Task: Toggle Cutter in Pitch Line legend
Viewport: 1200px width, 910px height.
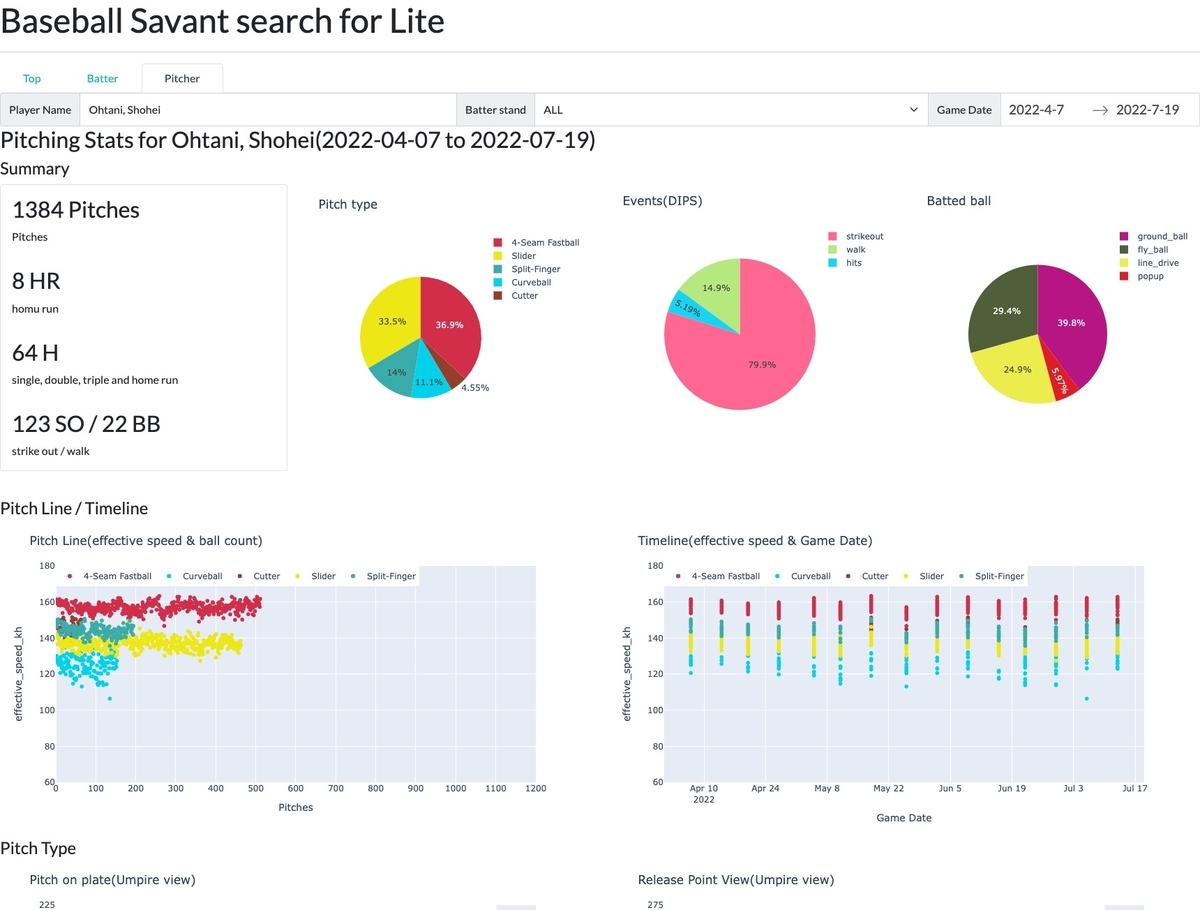Action: [257, 576]
